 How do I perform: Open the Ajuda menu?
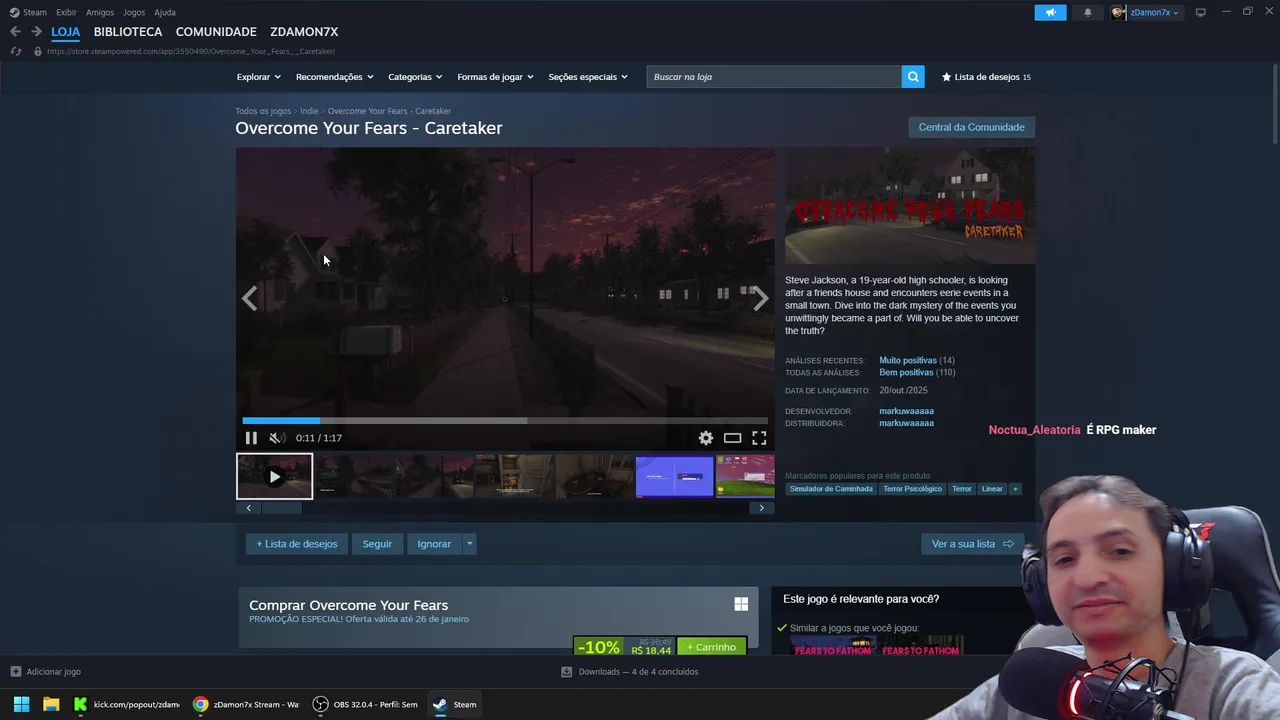pos(165,12)
